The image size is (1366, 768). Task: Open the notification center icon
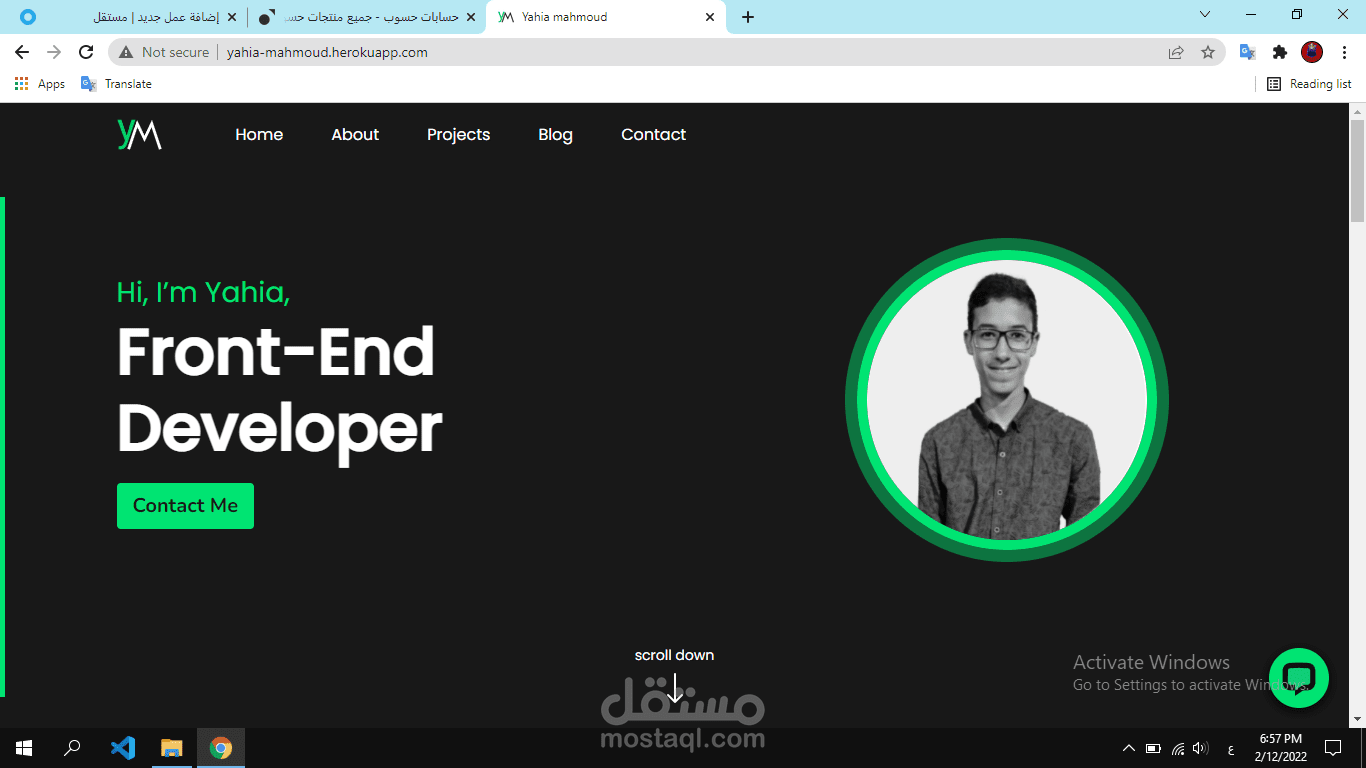(x=1333, y=748)
